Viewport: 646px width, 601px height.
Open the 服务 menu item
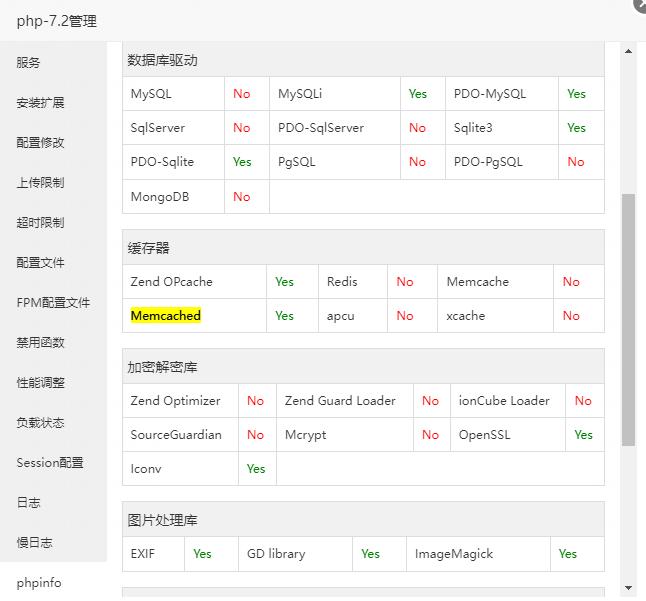[x=29, y=63]
